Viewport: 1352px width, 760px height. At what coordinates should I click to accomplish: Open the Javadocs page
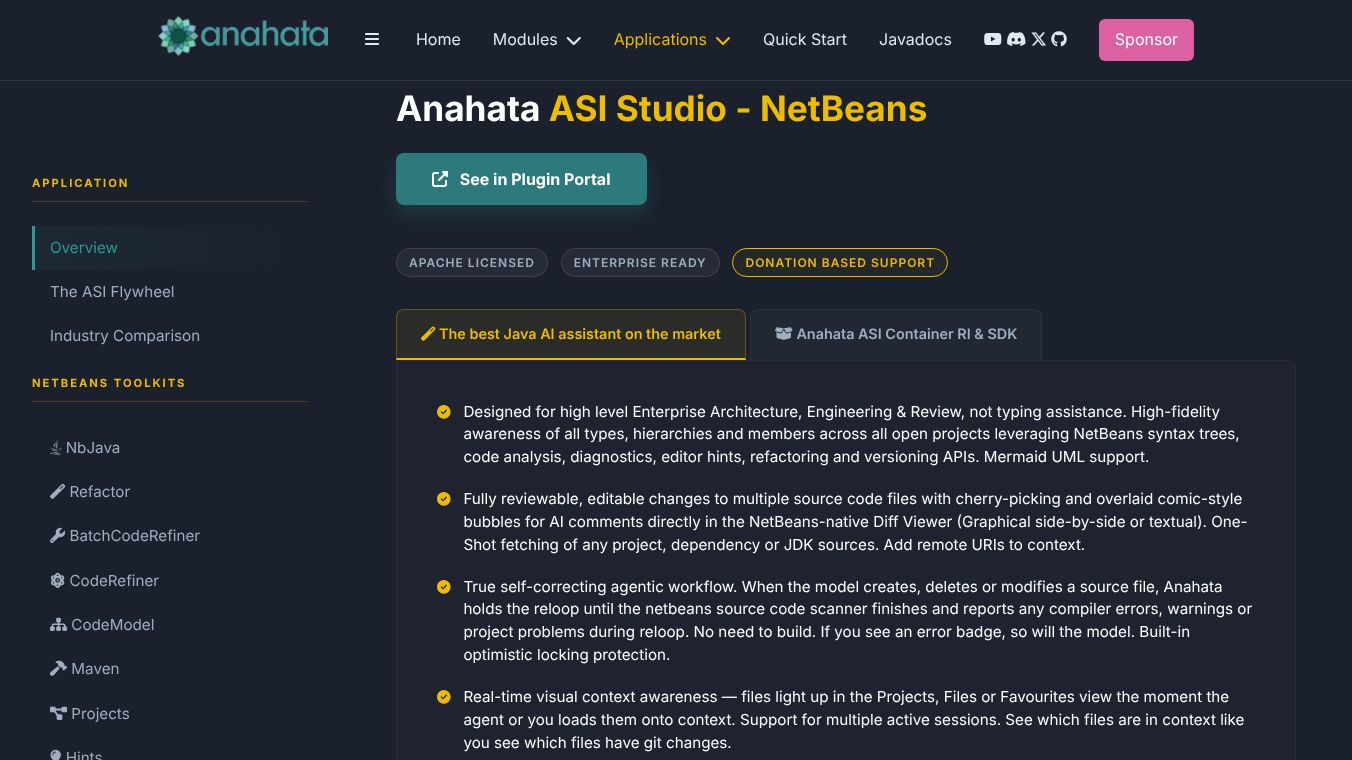click(x=915, y=40)
